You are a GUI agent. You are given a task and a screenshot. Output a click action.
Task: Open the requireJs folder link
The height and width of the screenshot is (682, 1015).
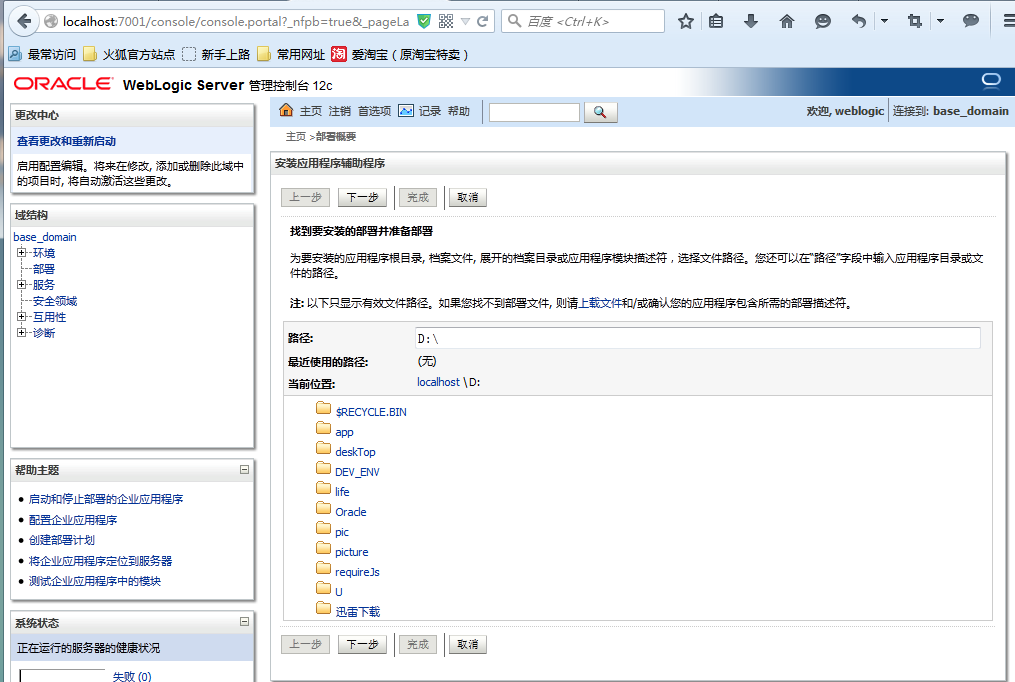coord(357,572)
